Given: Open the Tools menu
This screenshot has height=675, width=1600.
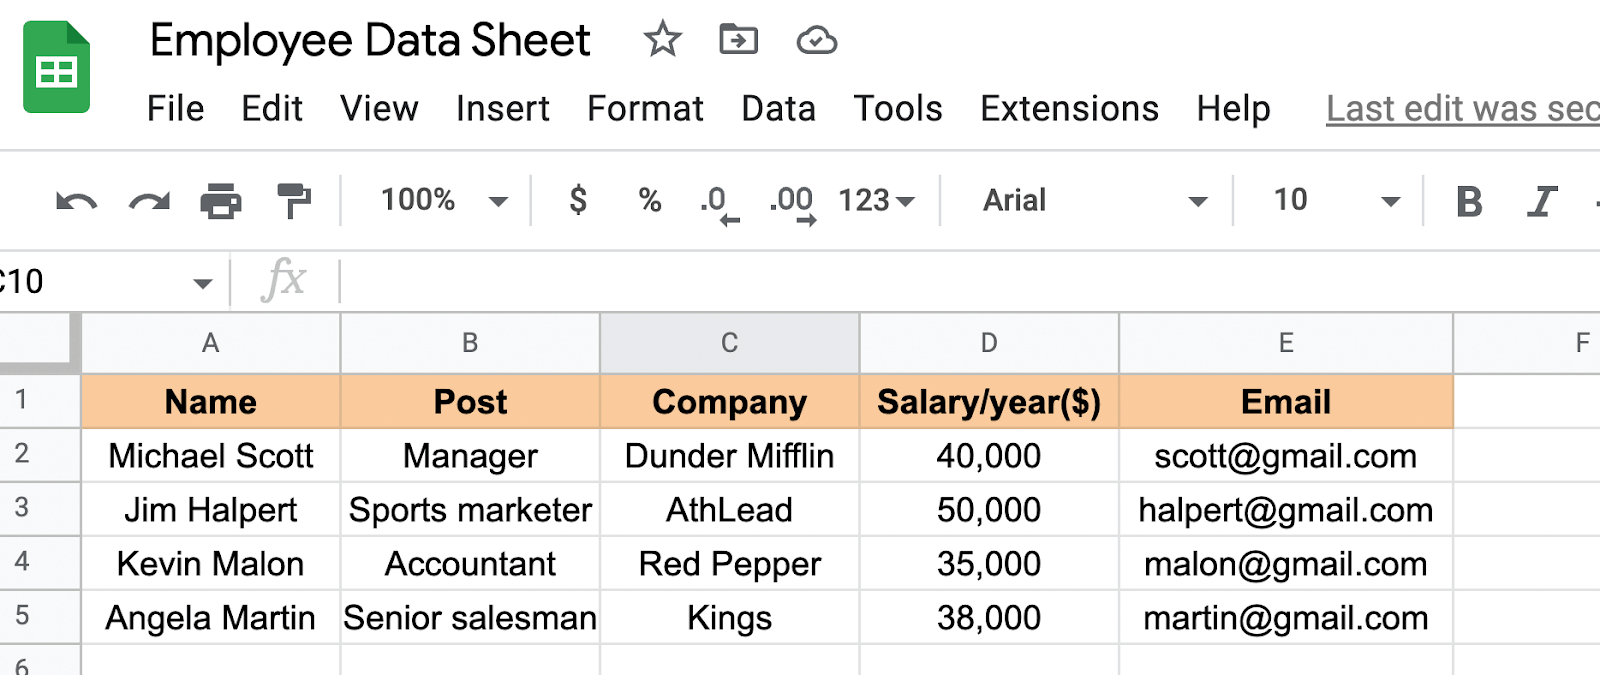Looking at the screenshot, I should point(898,108).
